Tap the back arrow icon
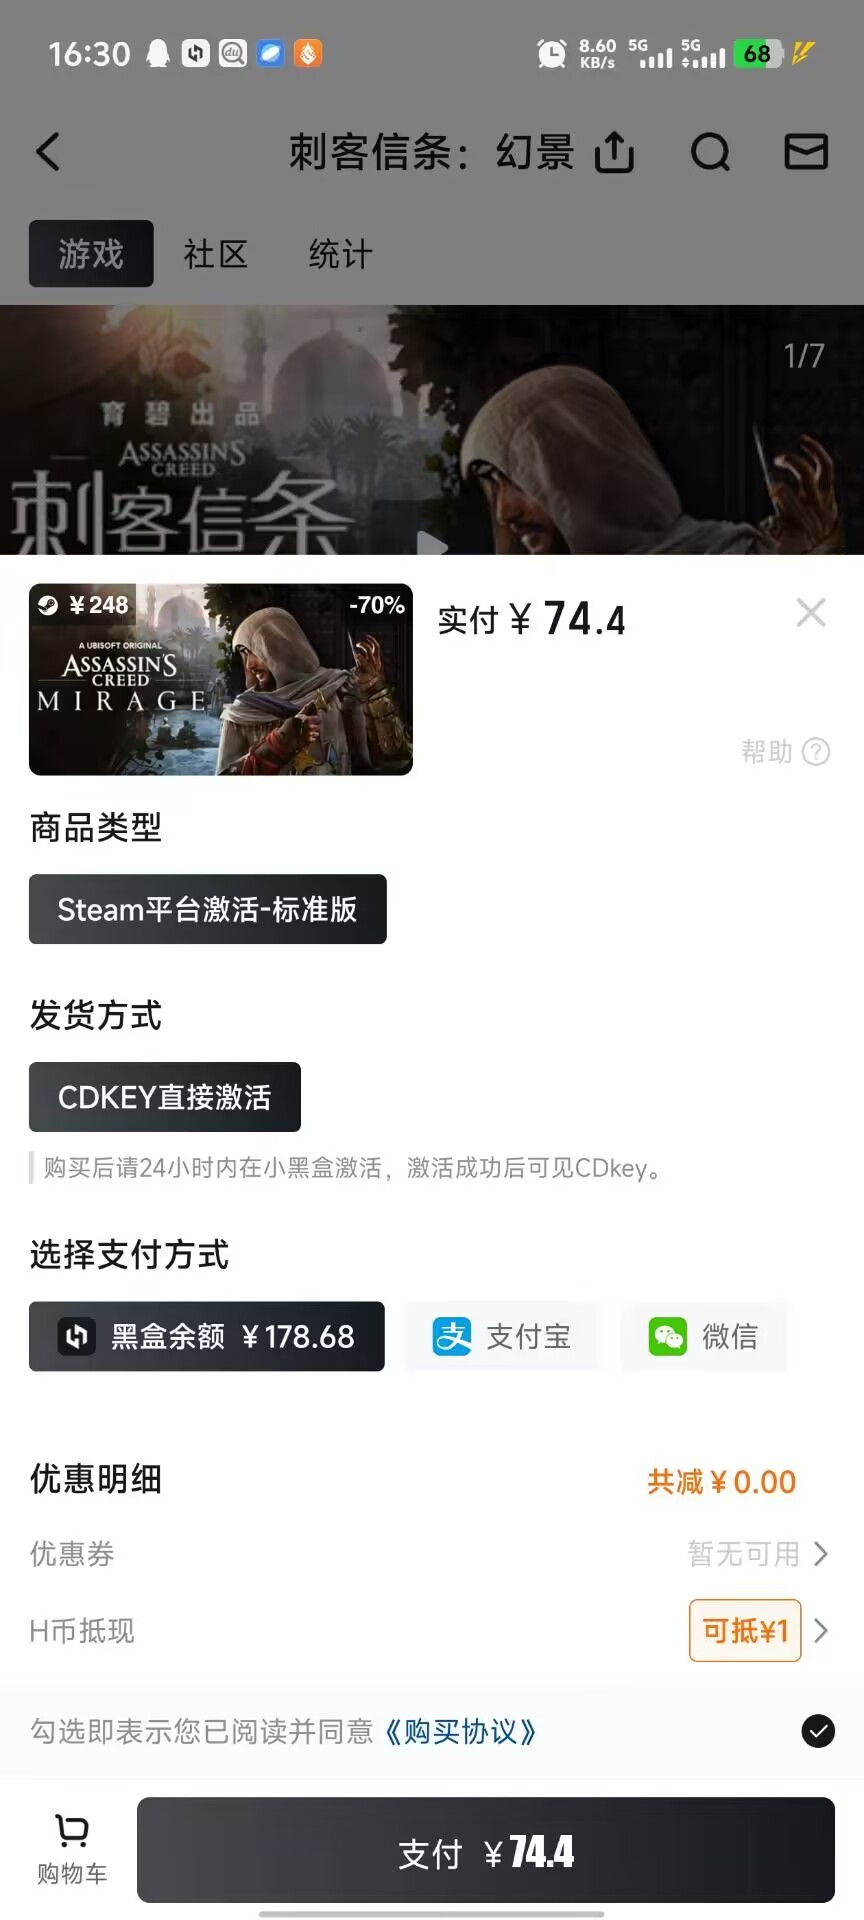Image resolution: width=864 pixels, height=1920 pixels. (x=48, y=152)
